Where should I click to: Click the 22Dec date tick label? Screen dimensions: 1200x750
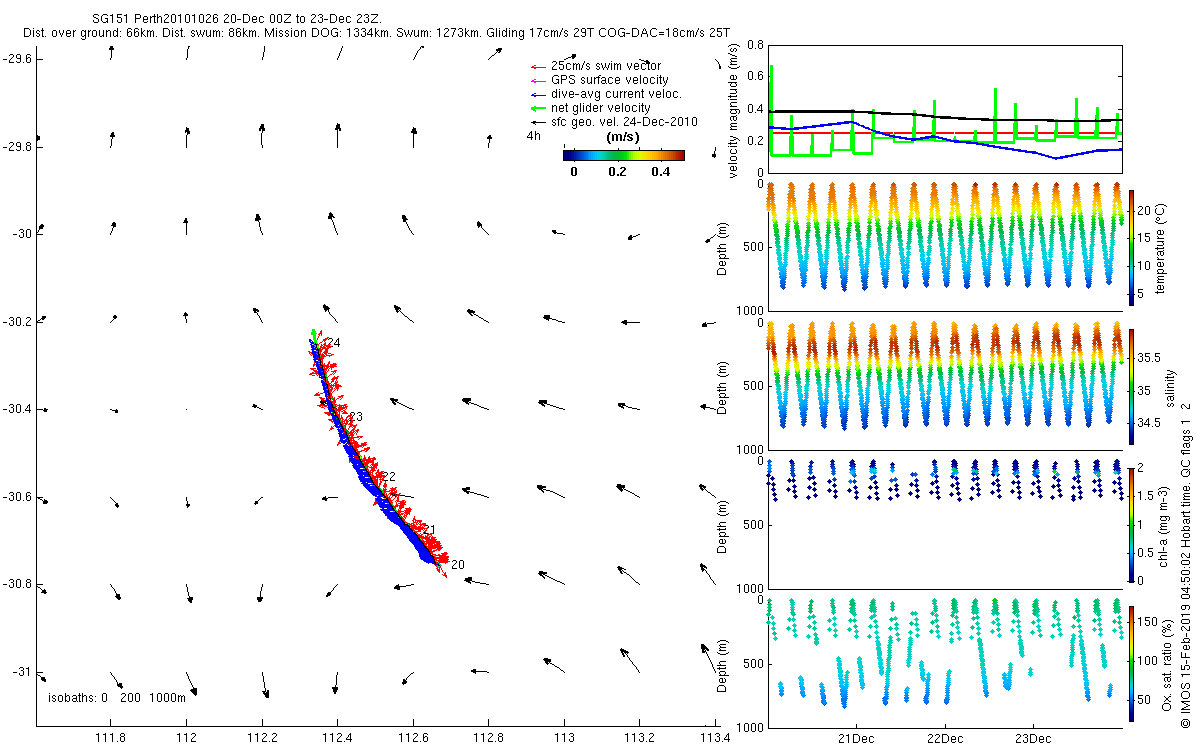945,739
